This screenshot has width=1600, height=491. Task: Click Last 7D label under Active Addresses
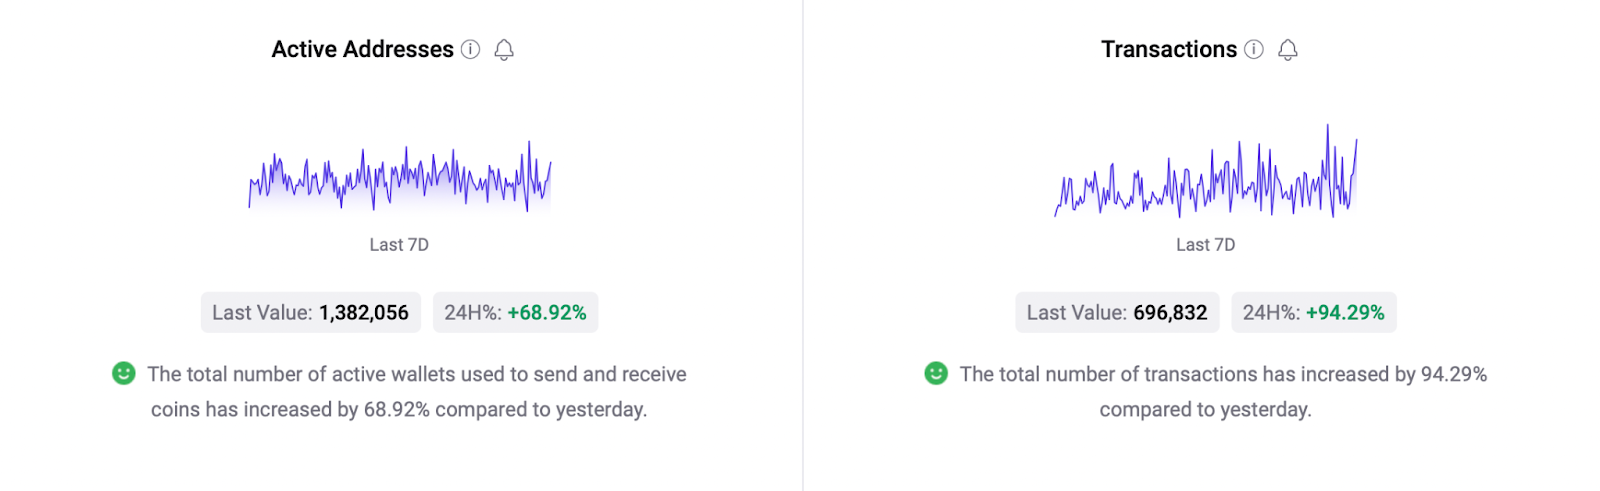point(399,245)
